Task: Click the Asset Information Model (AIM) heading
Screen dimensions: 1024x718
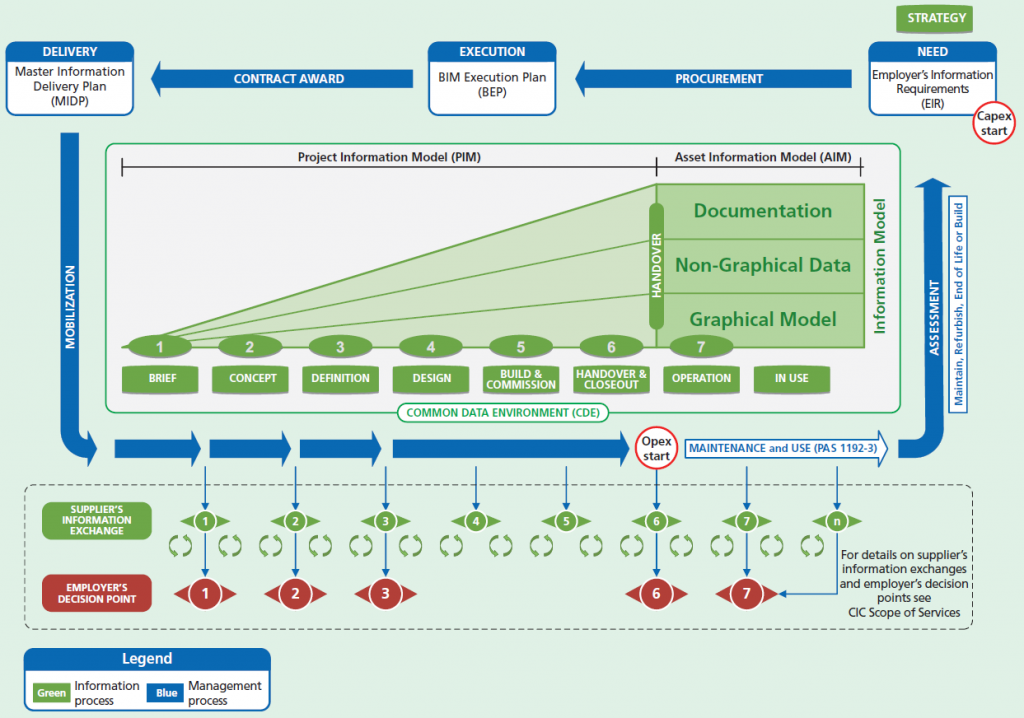Action: [763, 157]
